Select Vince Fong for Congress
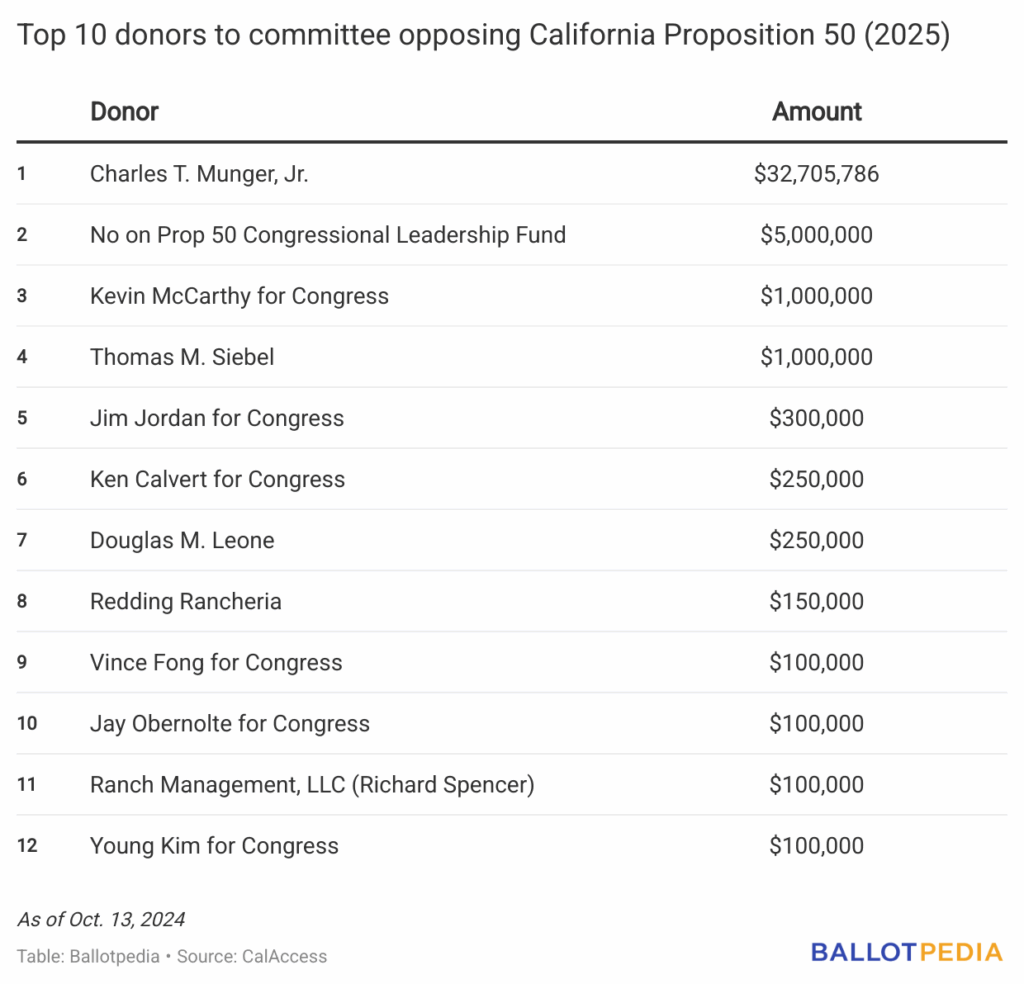The width and height of the screenshot is (1024, 984). [x=216, y=662]
